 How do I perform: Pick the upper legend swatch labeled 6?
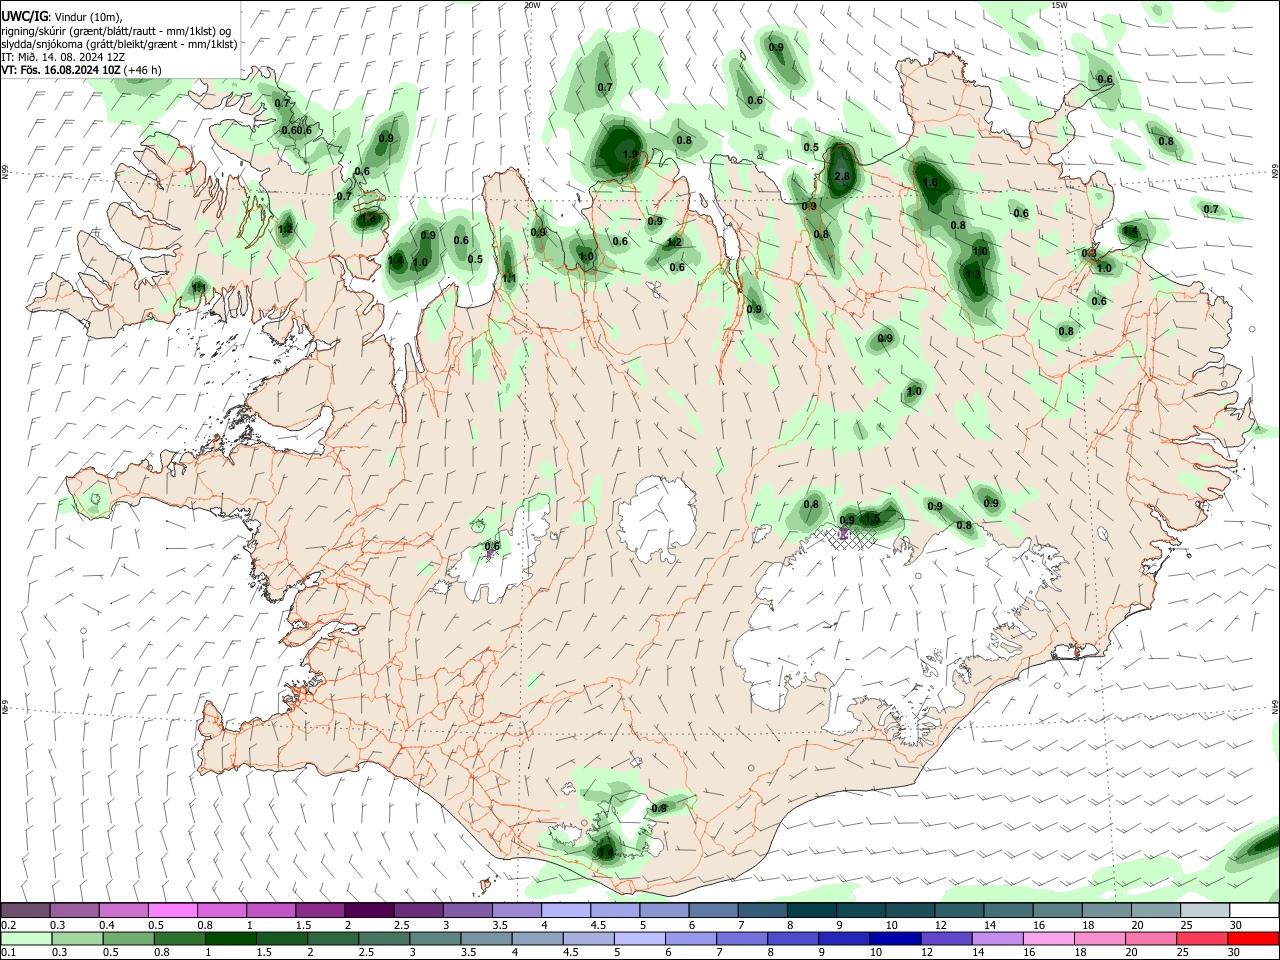[713, 910]
